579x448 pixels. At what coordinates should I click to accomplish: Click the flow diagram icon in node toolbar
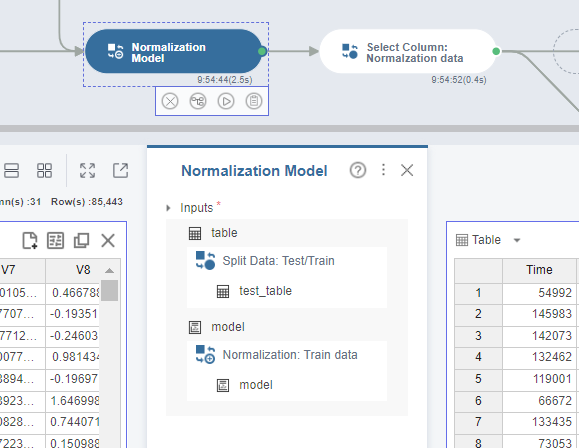[x=198, y=101]
